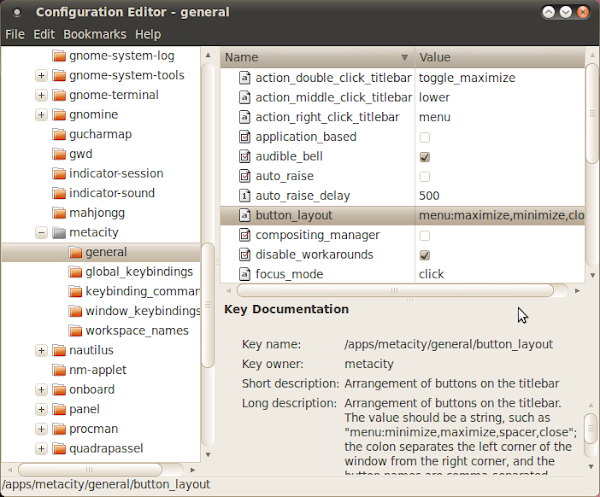
Task: Click the general folder icon
Action: tap(75, 253)
